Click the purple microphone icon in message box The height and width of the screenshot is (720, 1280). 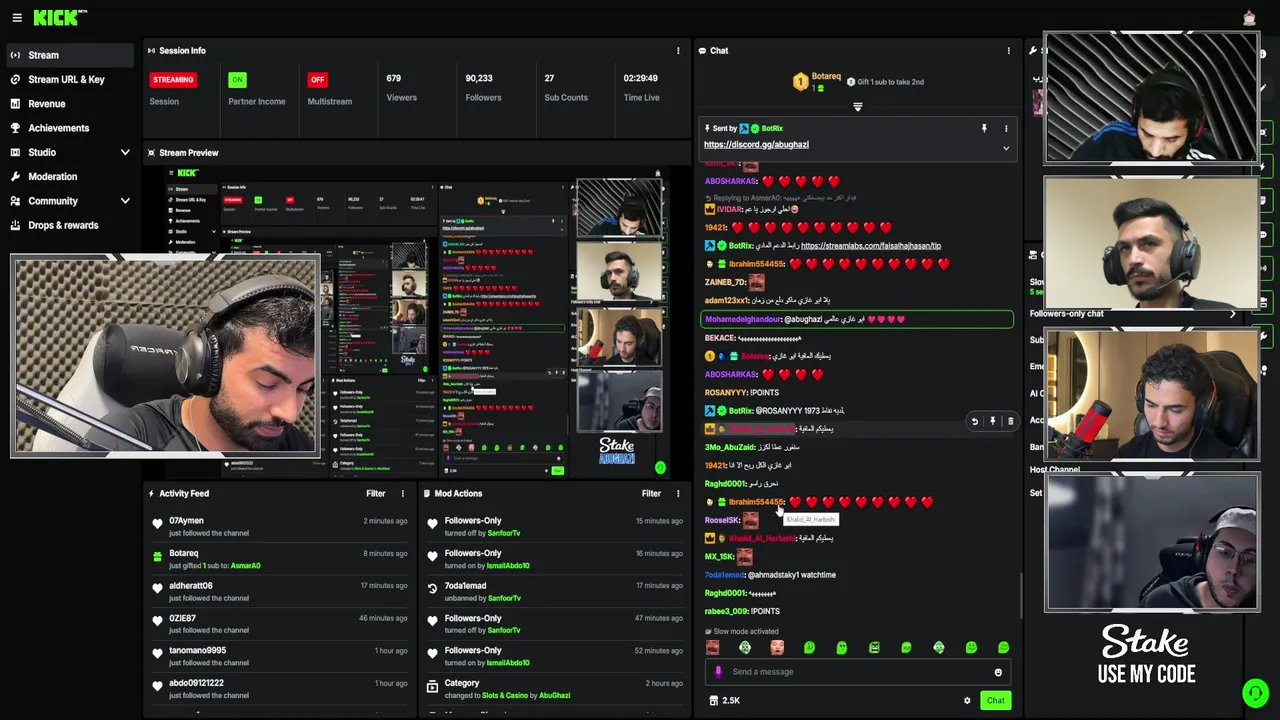click(719, 672)
